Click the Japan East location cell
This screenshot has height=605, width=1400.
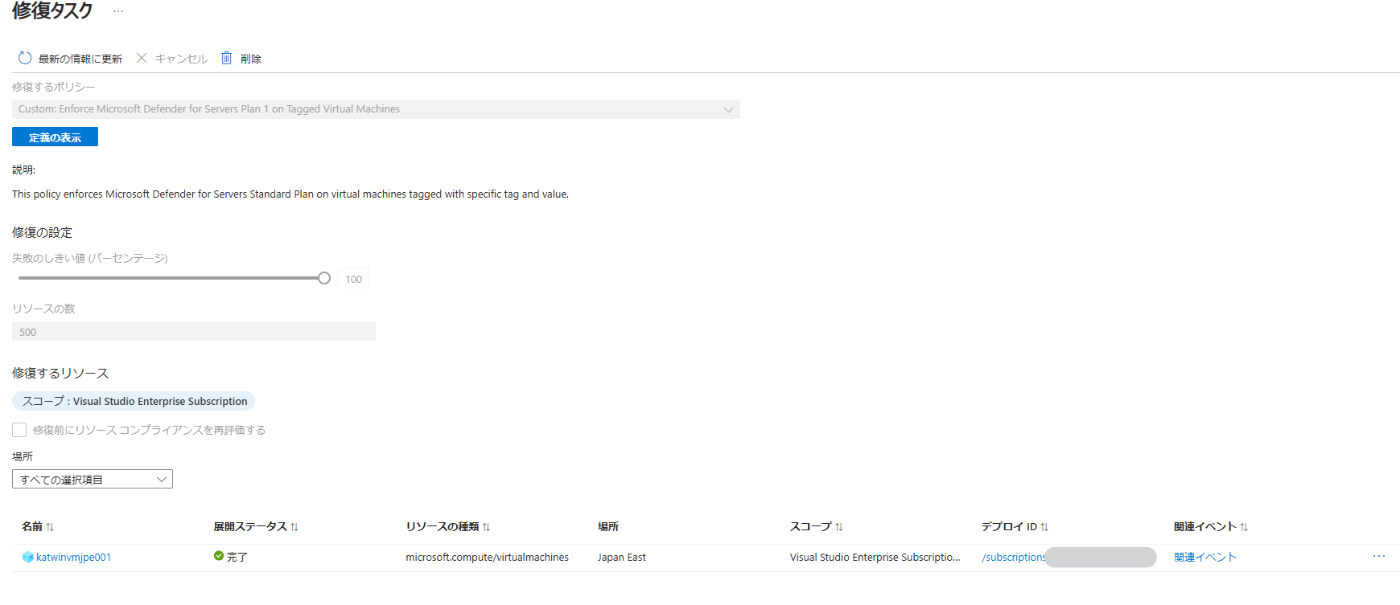tap(622, 557)
